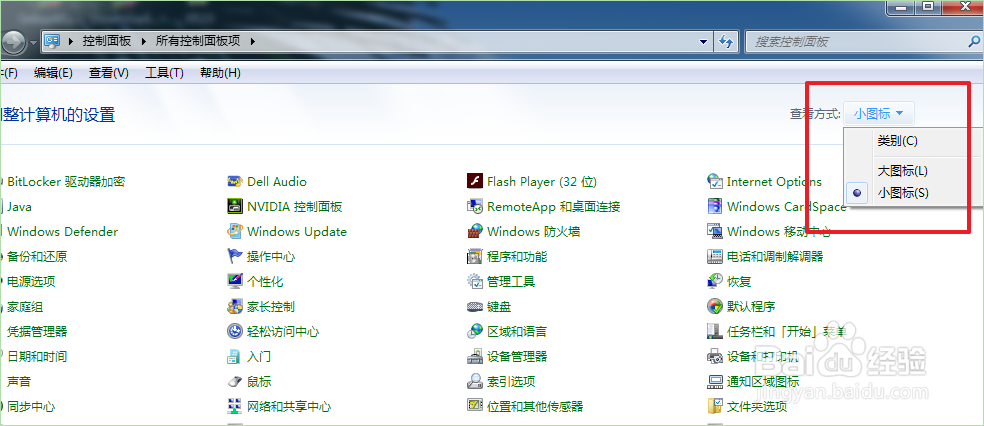Click the 区域和语言 globe icon
Viewport: 984px width, 426px height.
(x=474, y=331)
